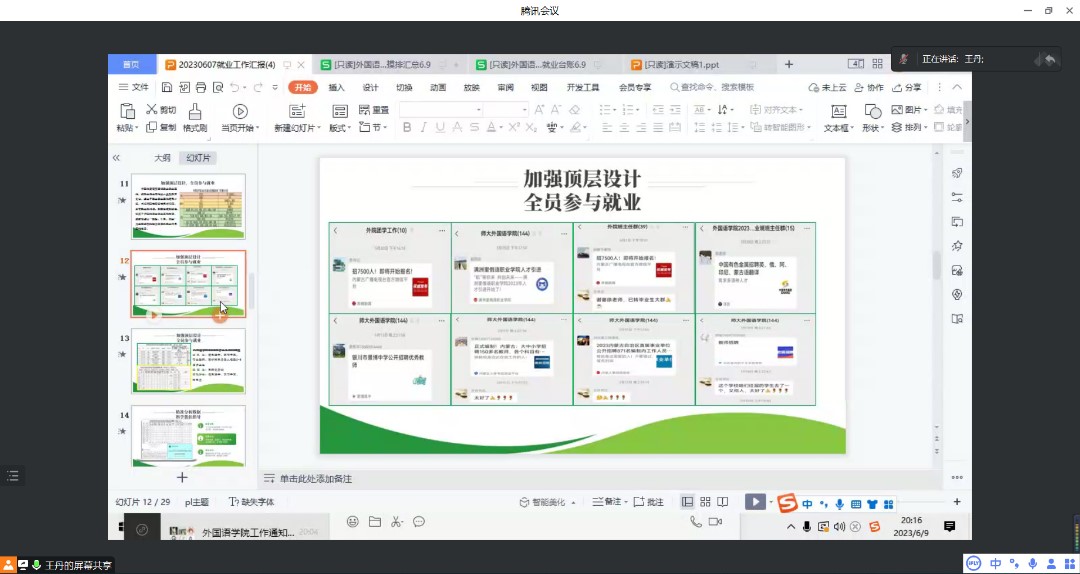Start slideshow from current slide icon

tap(240, 111)
